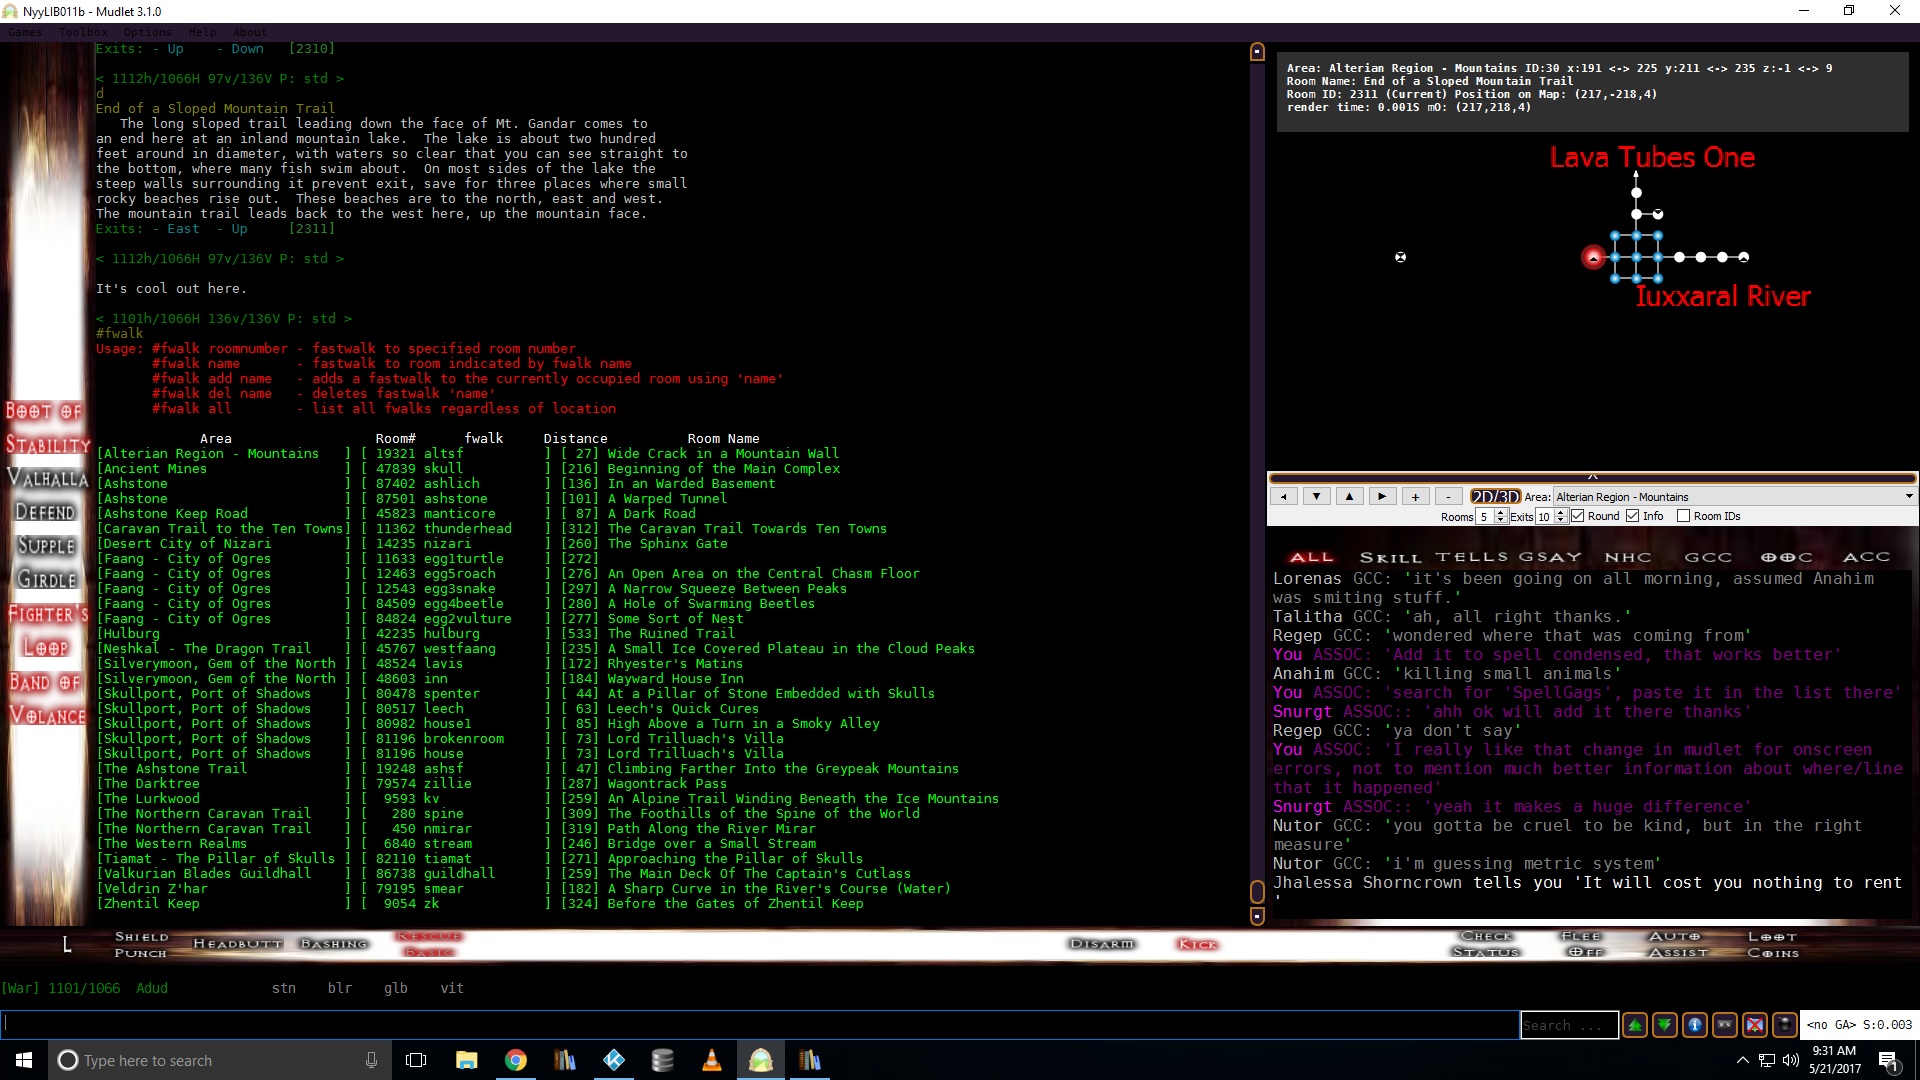The height and width of the screenshot is (1080, 1920).
Task: Uncheck the Round rooms checkbox
Action: coord(1578,516)
